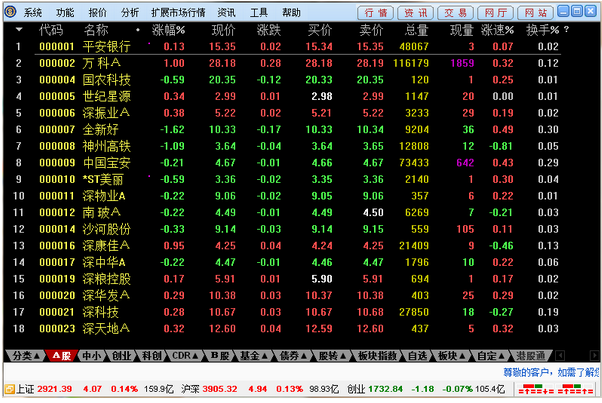
Task: Open the 扩展市场行情 menu
Action: coord(178,13)
